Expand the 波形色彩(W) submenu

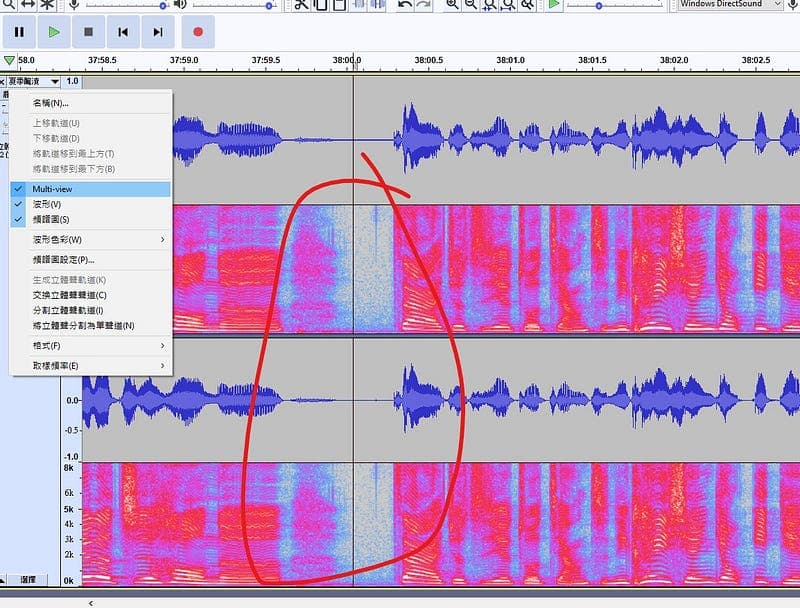click(x=91, y=239)
